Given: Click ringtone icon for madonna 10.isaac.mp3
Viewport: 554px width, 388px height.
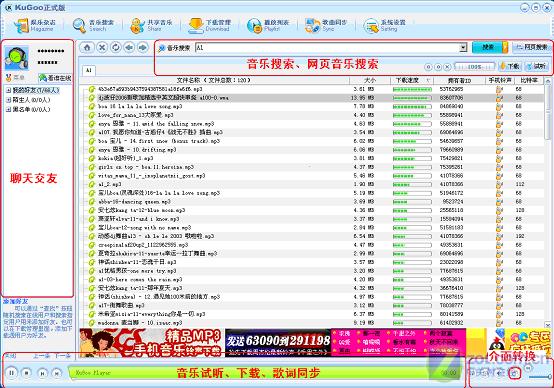Looking at the screenshot, I should [499, 323].
